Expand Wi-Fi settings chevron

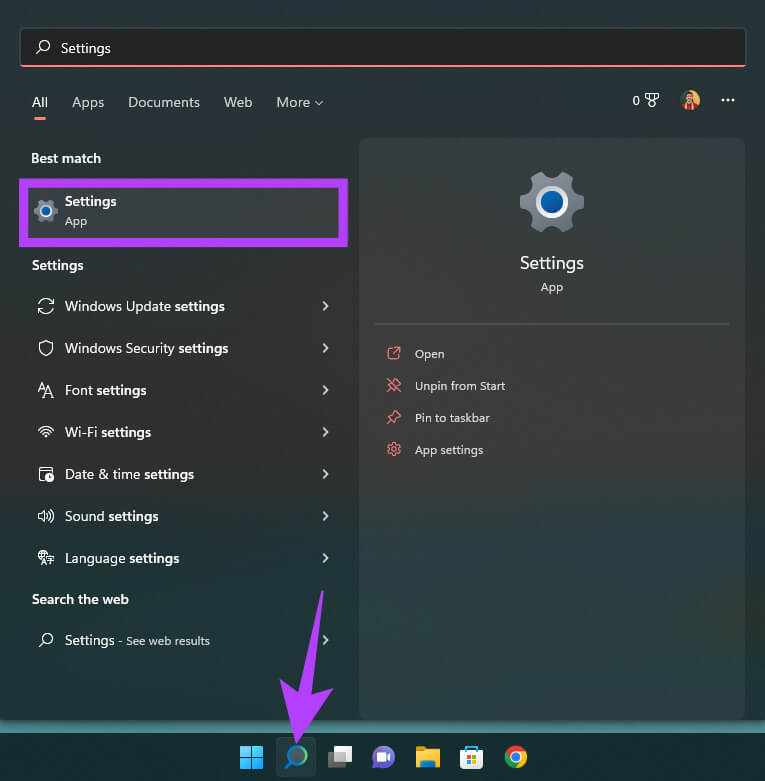coord(325,432)
